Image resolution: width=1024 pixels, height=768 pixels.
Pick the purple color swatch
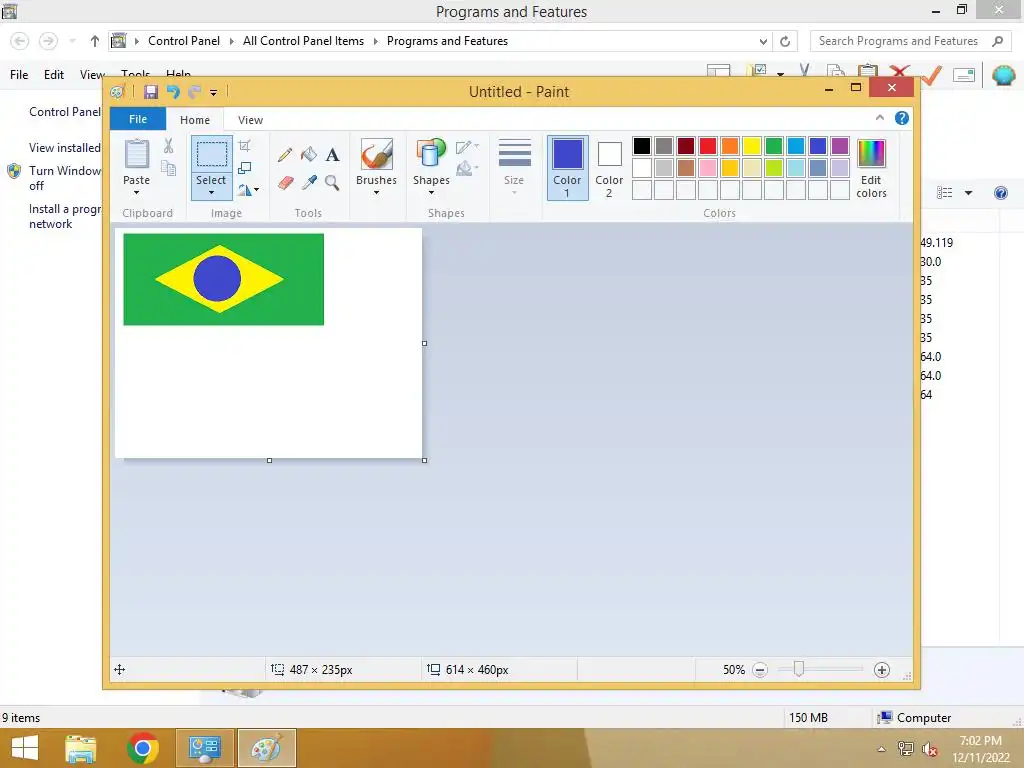click(x=840, y=146)
